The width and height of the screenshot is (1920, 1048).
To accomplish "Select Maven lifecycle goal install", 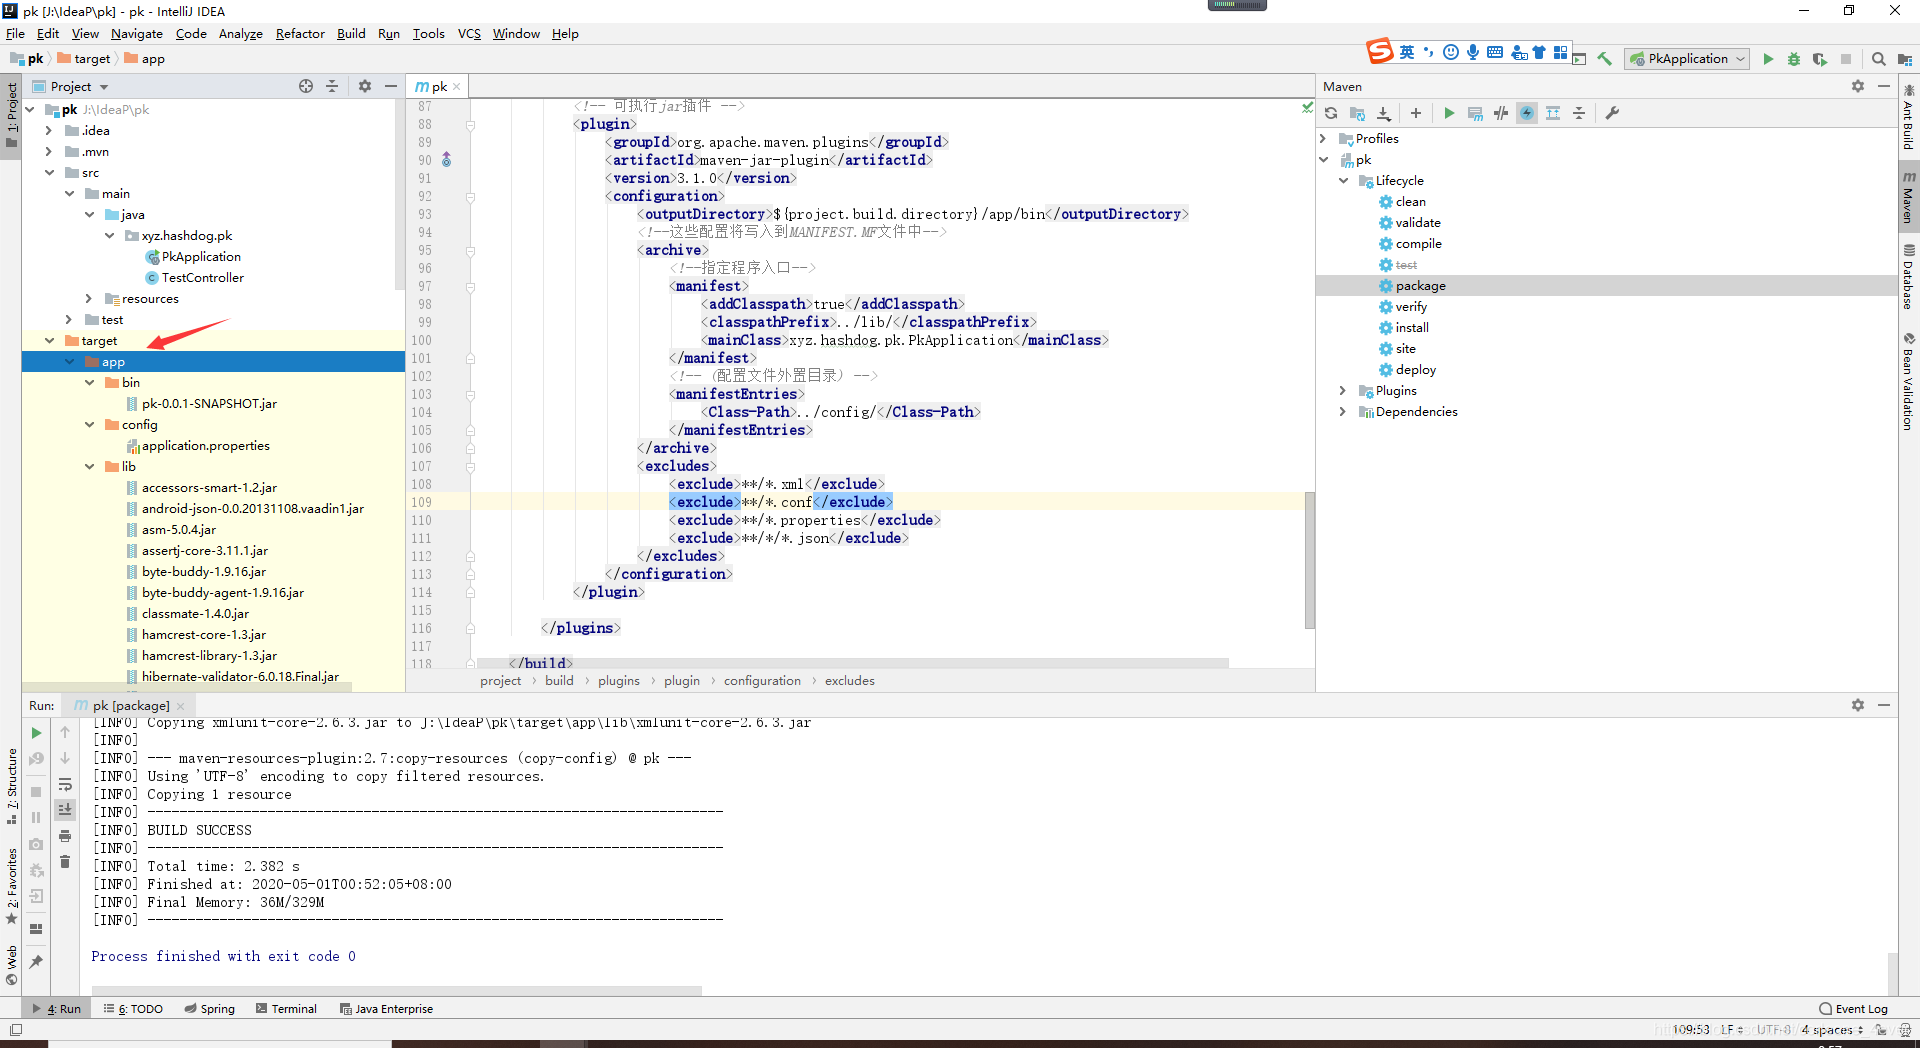I will [1412, 328].
